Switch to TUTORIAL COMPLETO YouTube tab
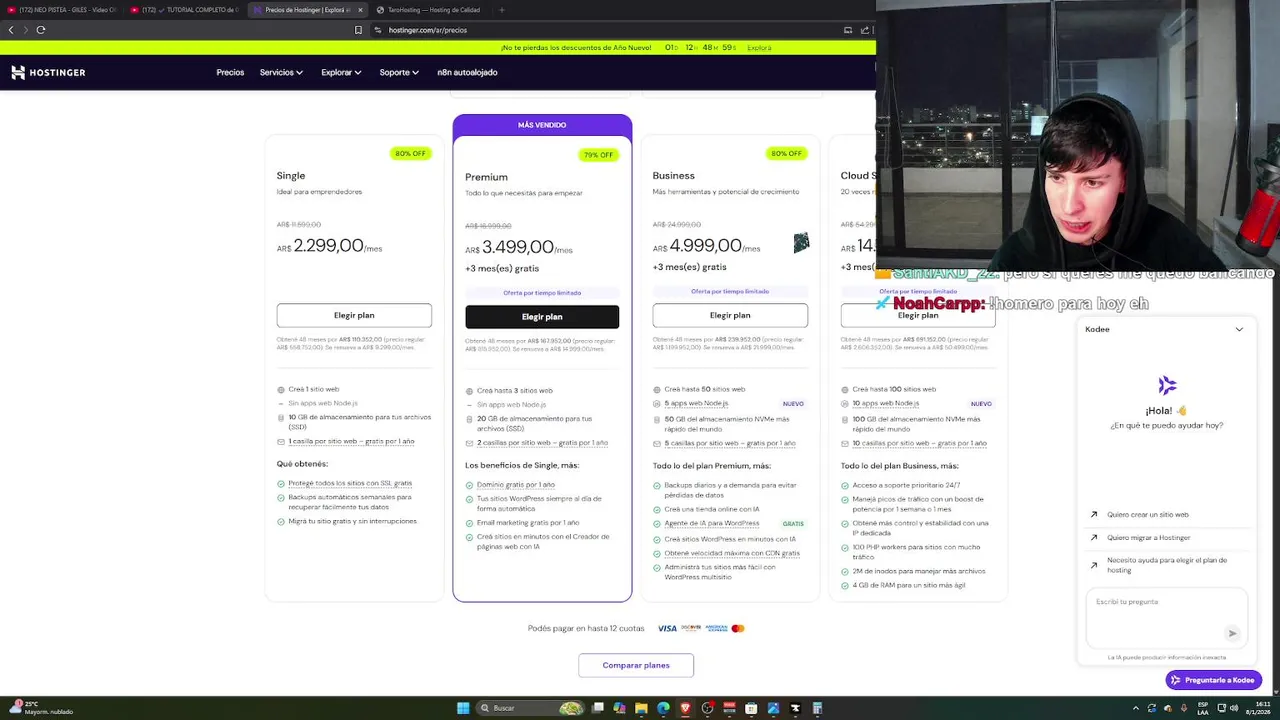 [185, 10]
